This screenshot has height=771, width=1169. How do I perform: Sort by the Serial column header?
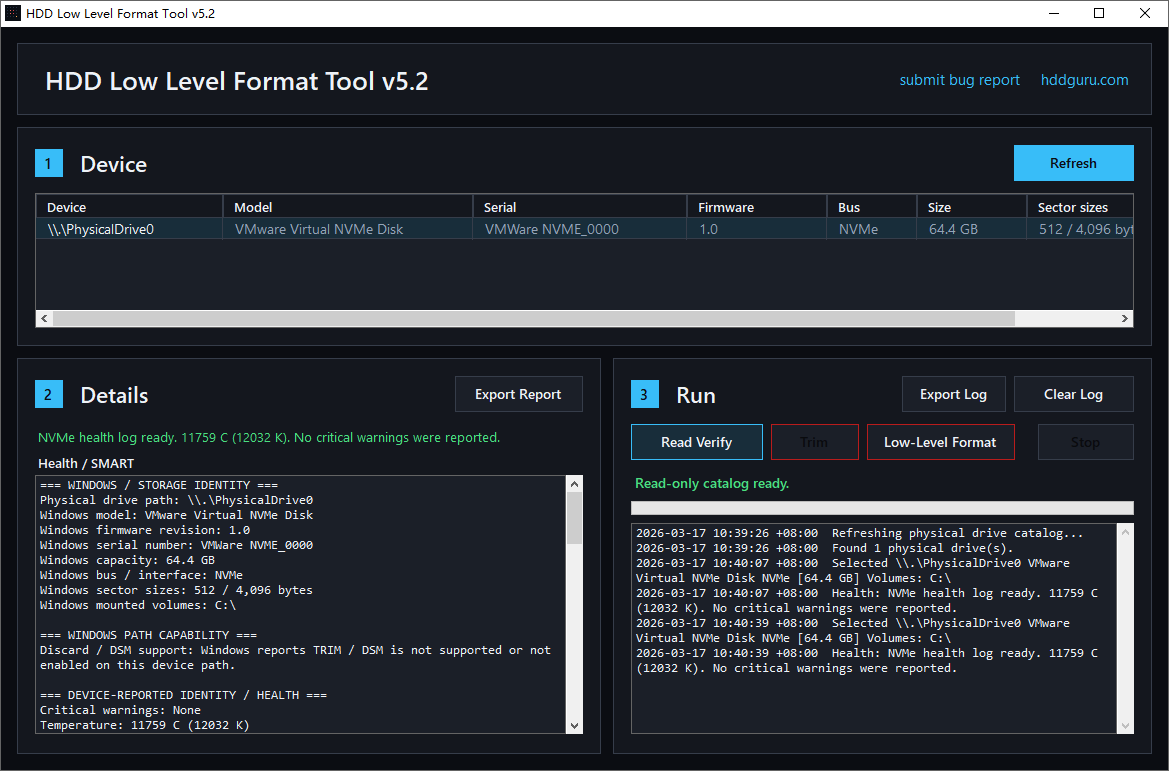[578, 207]
